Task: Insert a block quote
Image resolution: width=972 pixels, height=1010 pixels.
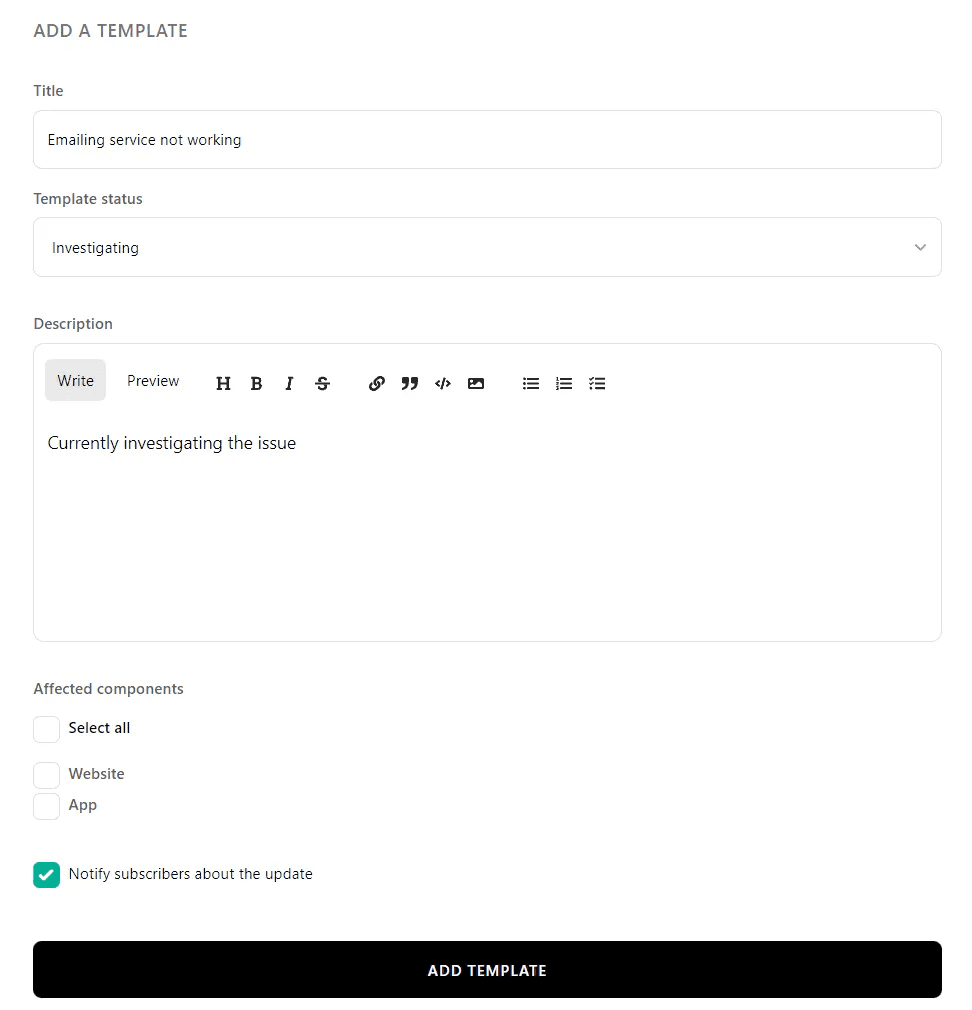Action: click(410, 384)
